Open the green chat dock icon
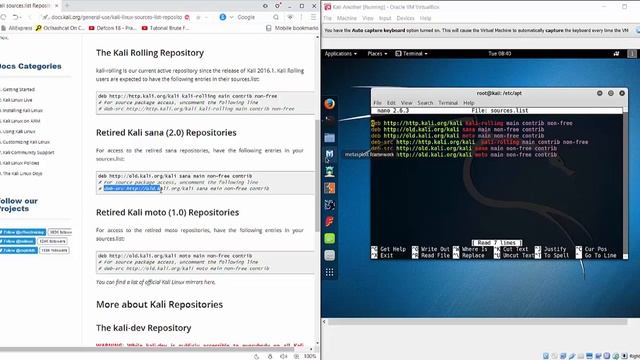Viewport: 640px width, 360px height. click(x=329, y=238)
